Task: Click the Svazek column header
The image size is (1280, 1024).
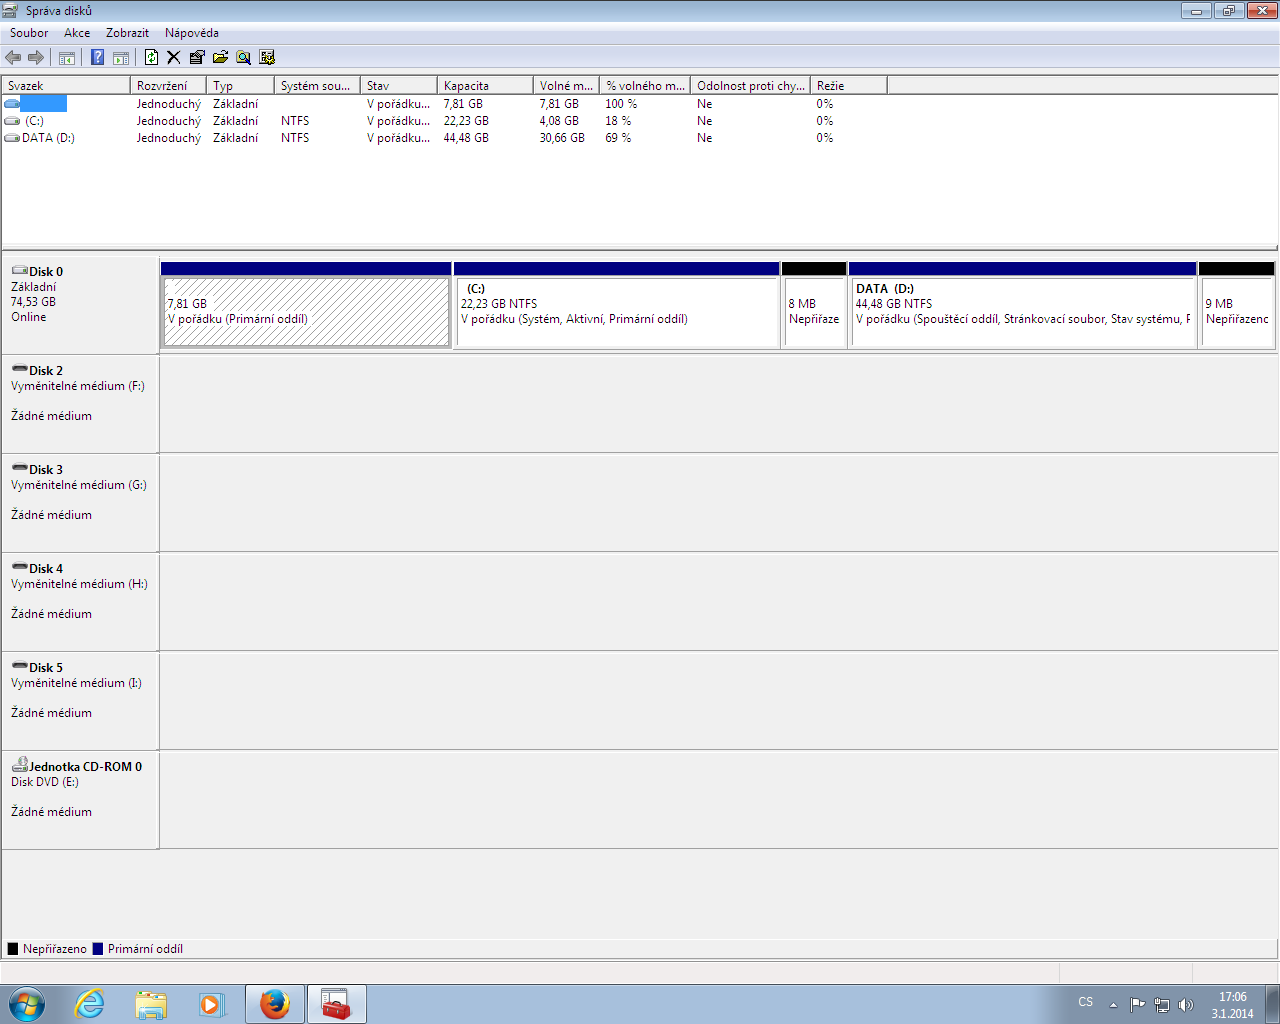Action: coord(66,86)
